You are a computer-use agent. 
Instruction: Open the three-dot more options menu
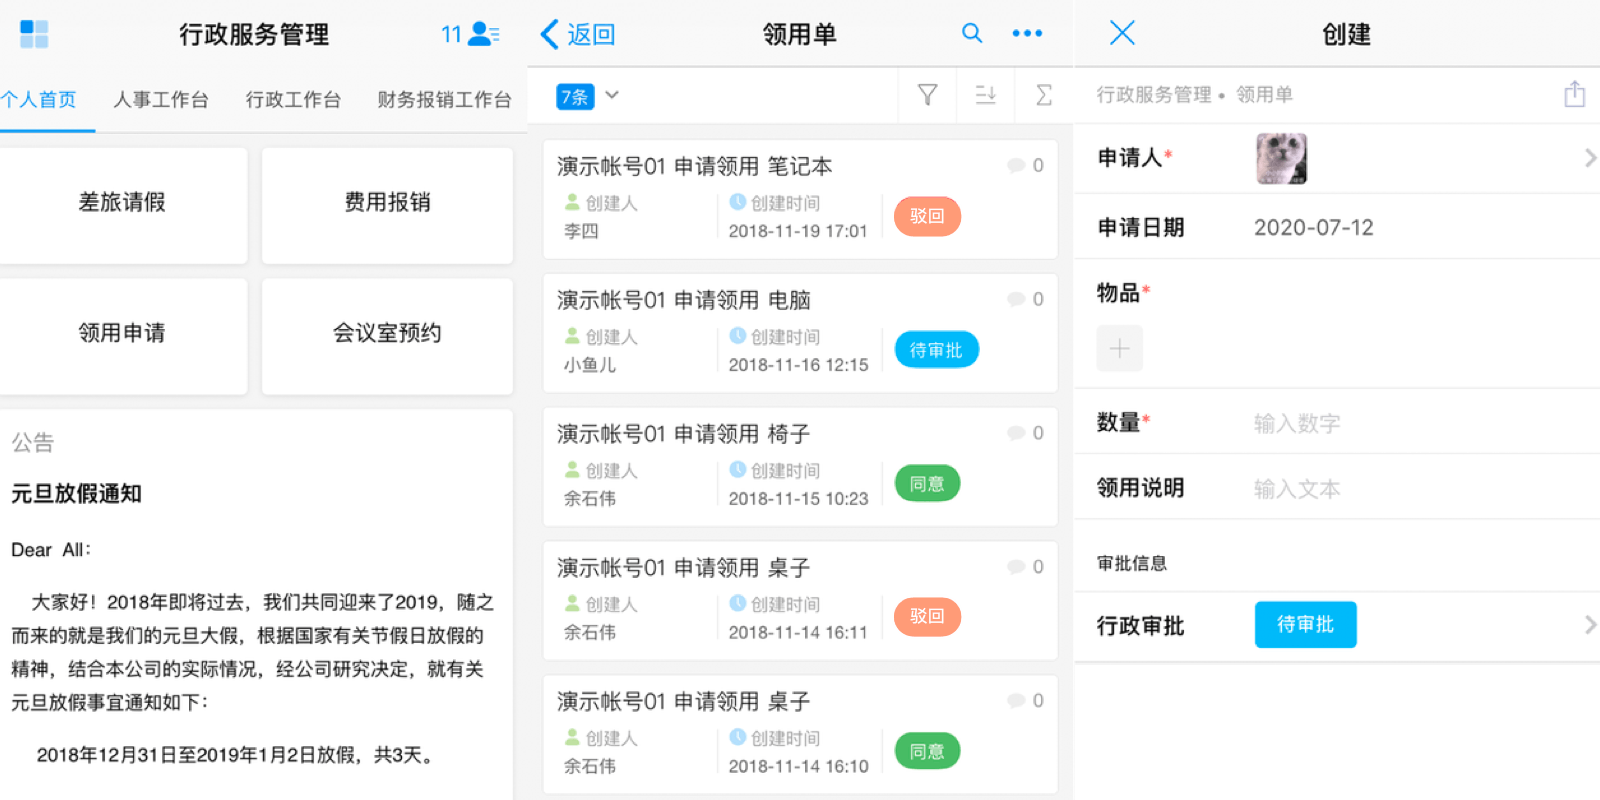click(1027, 33)
